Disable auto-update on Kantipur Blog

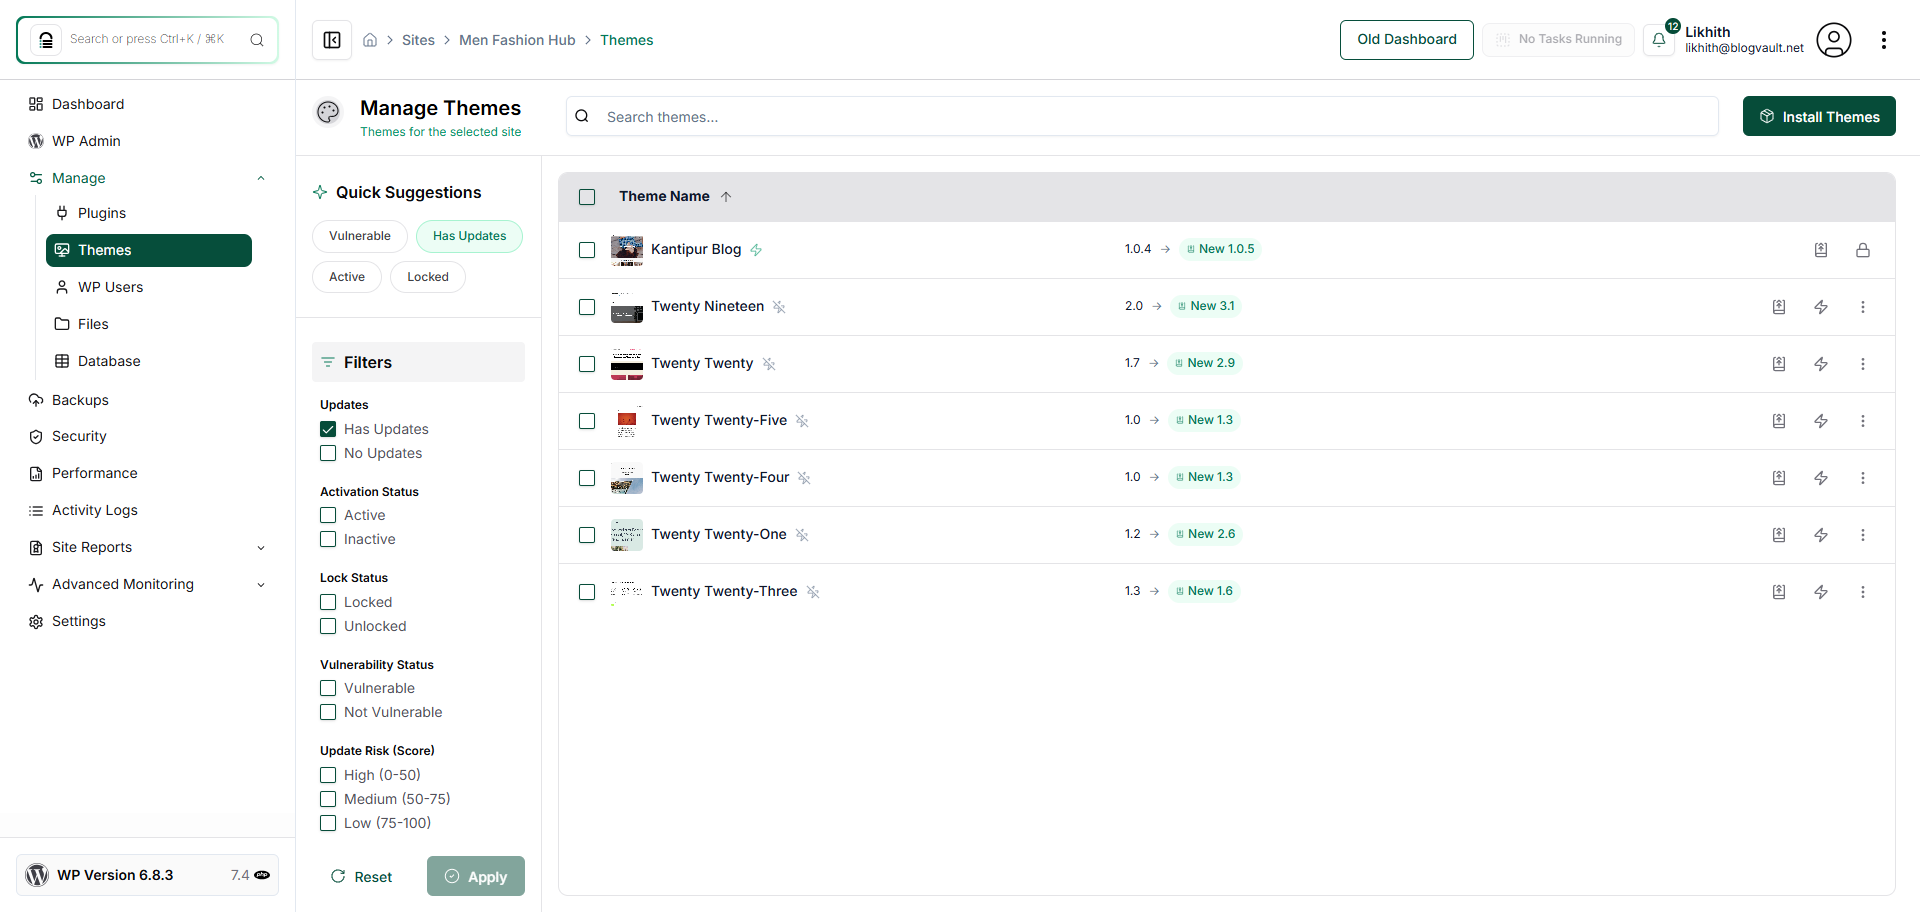757,249
